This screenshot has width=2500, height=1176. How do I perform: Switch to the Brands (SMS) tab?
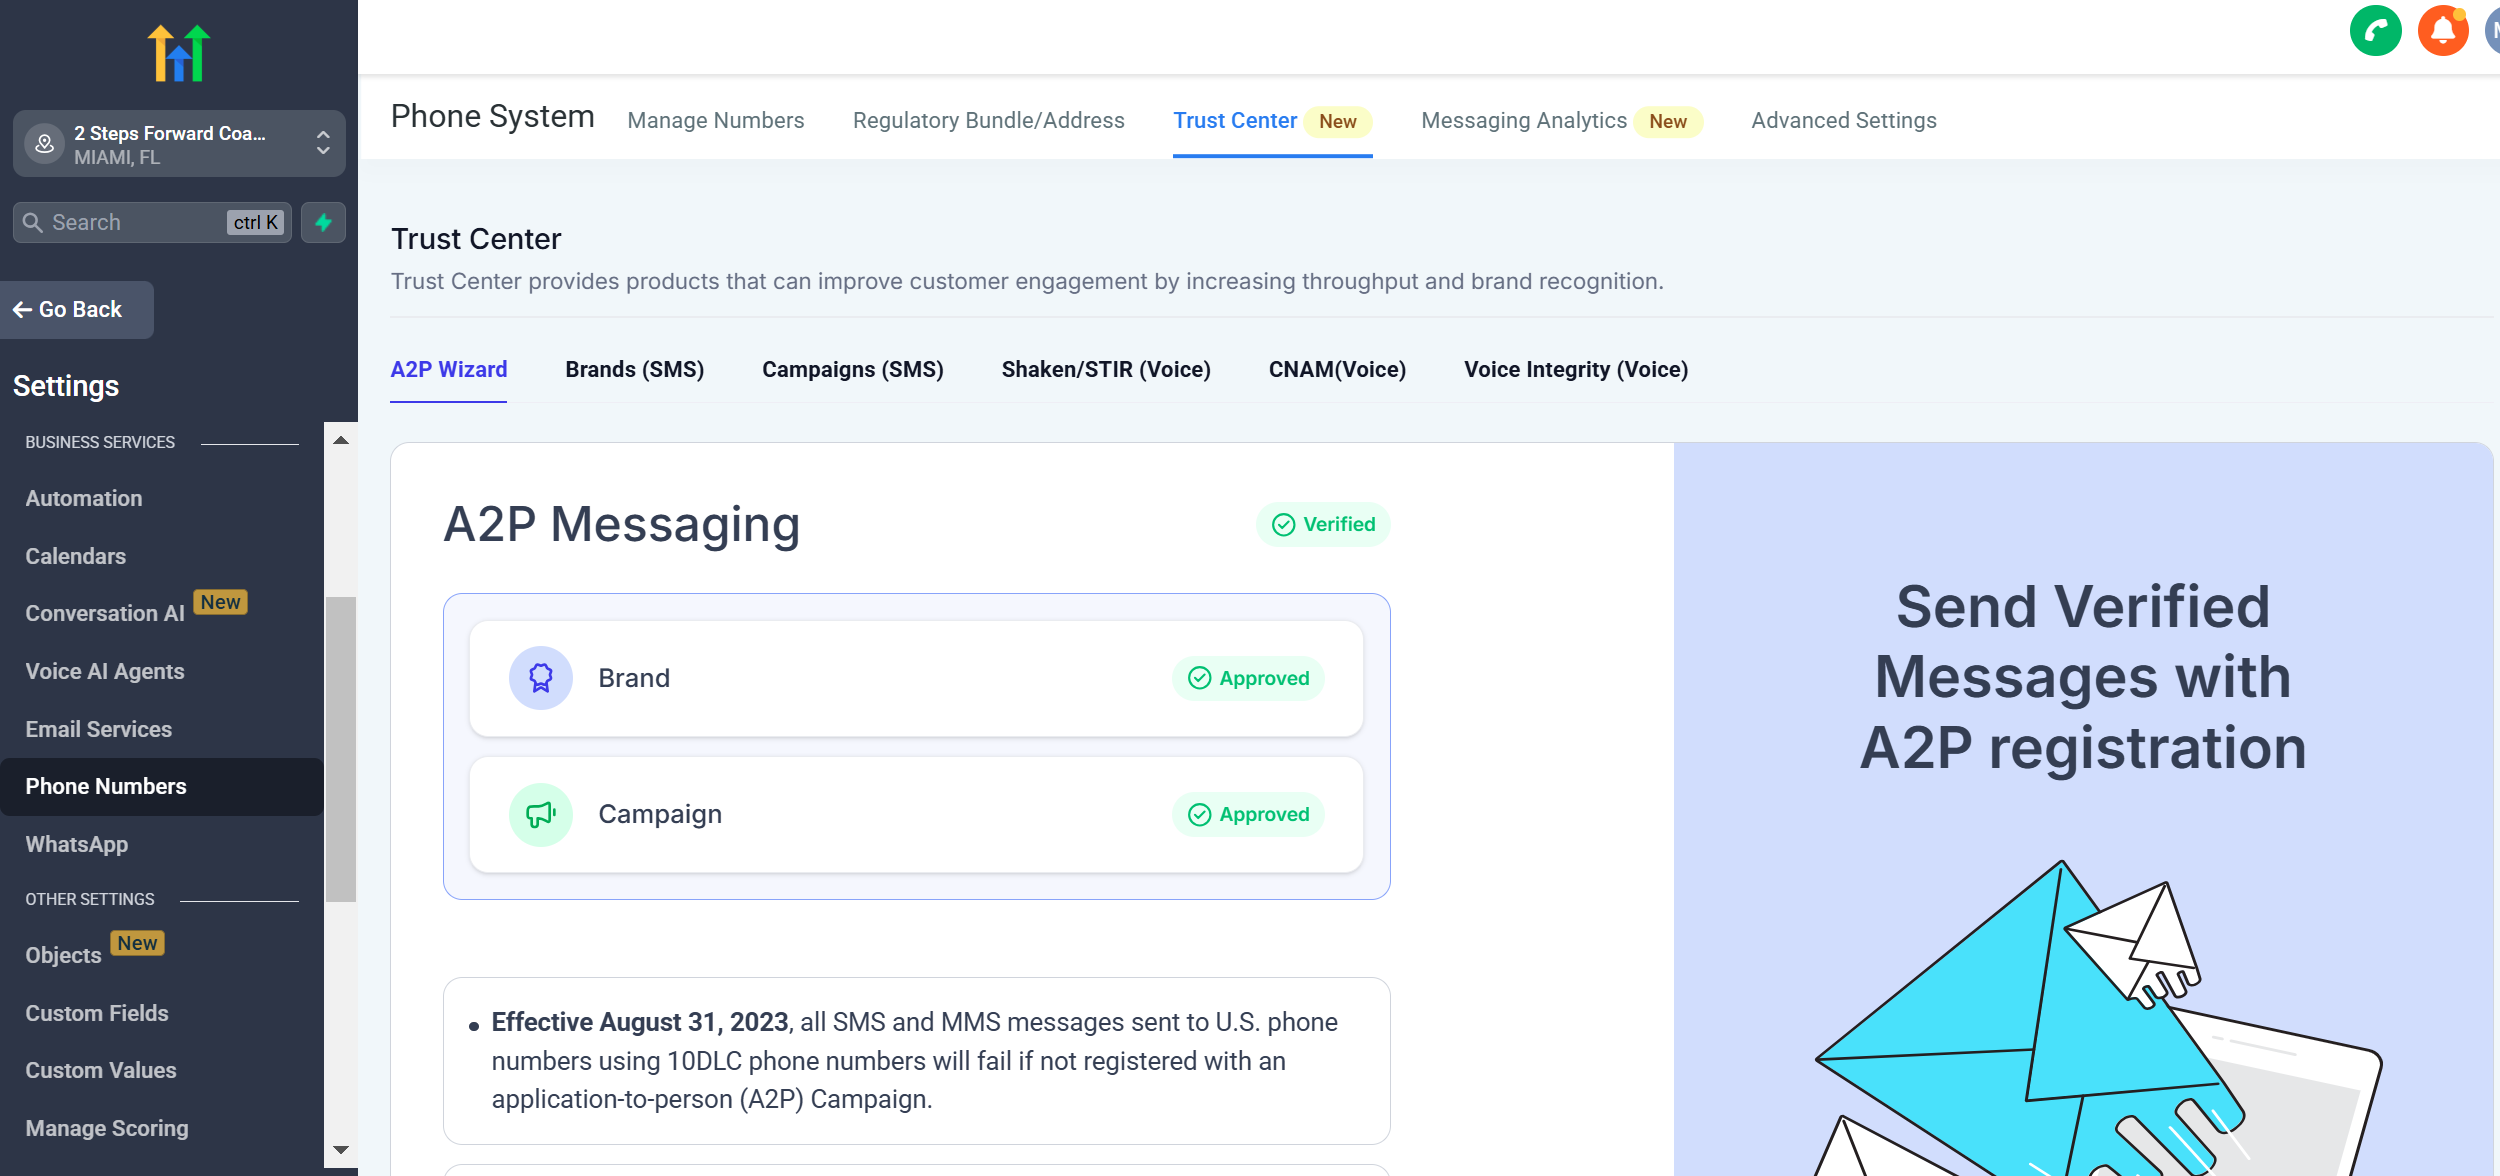[x=634, y=370]
